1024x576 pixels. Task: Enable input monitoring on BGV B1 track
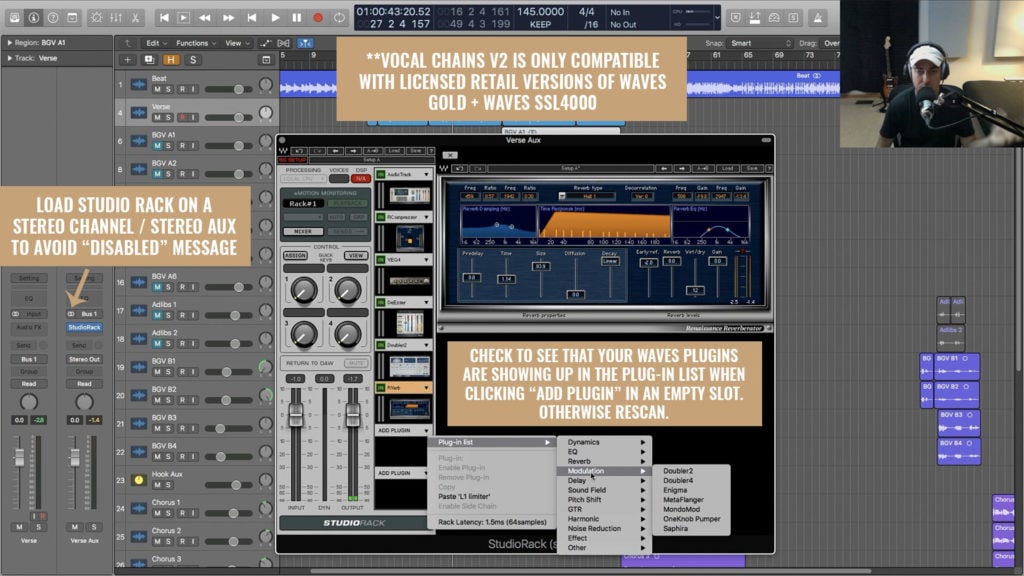point(193,372)
